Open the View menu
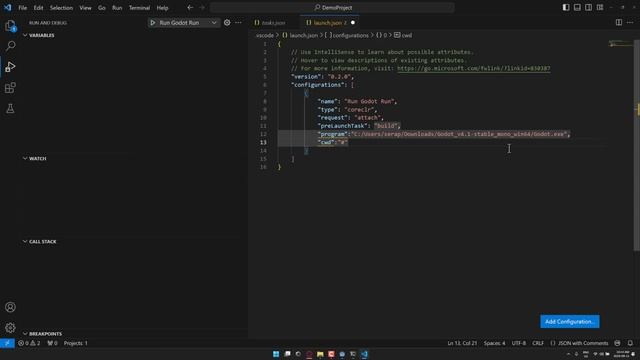 pos(85,8)
